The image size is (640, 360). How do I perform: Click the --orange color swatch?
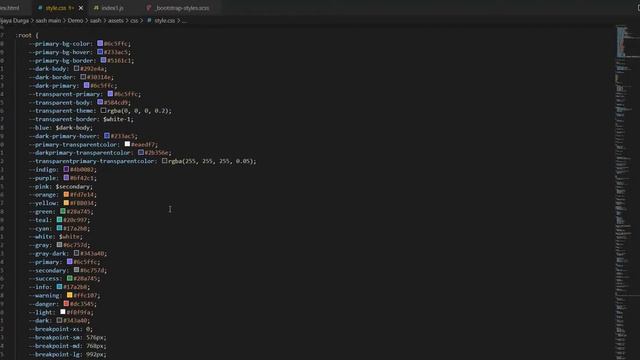point(66,194)
